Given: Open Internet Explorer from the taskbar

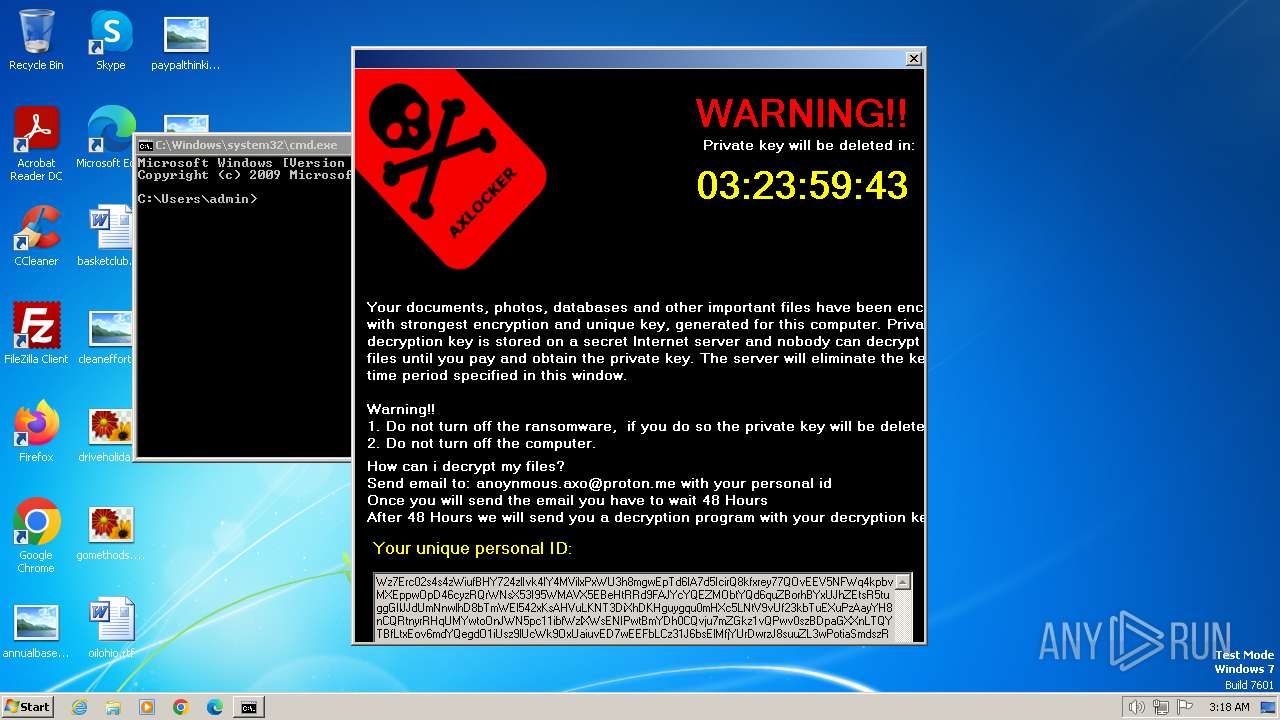Looking at the screenshot, I should (79, 707).
